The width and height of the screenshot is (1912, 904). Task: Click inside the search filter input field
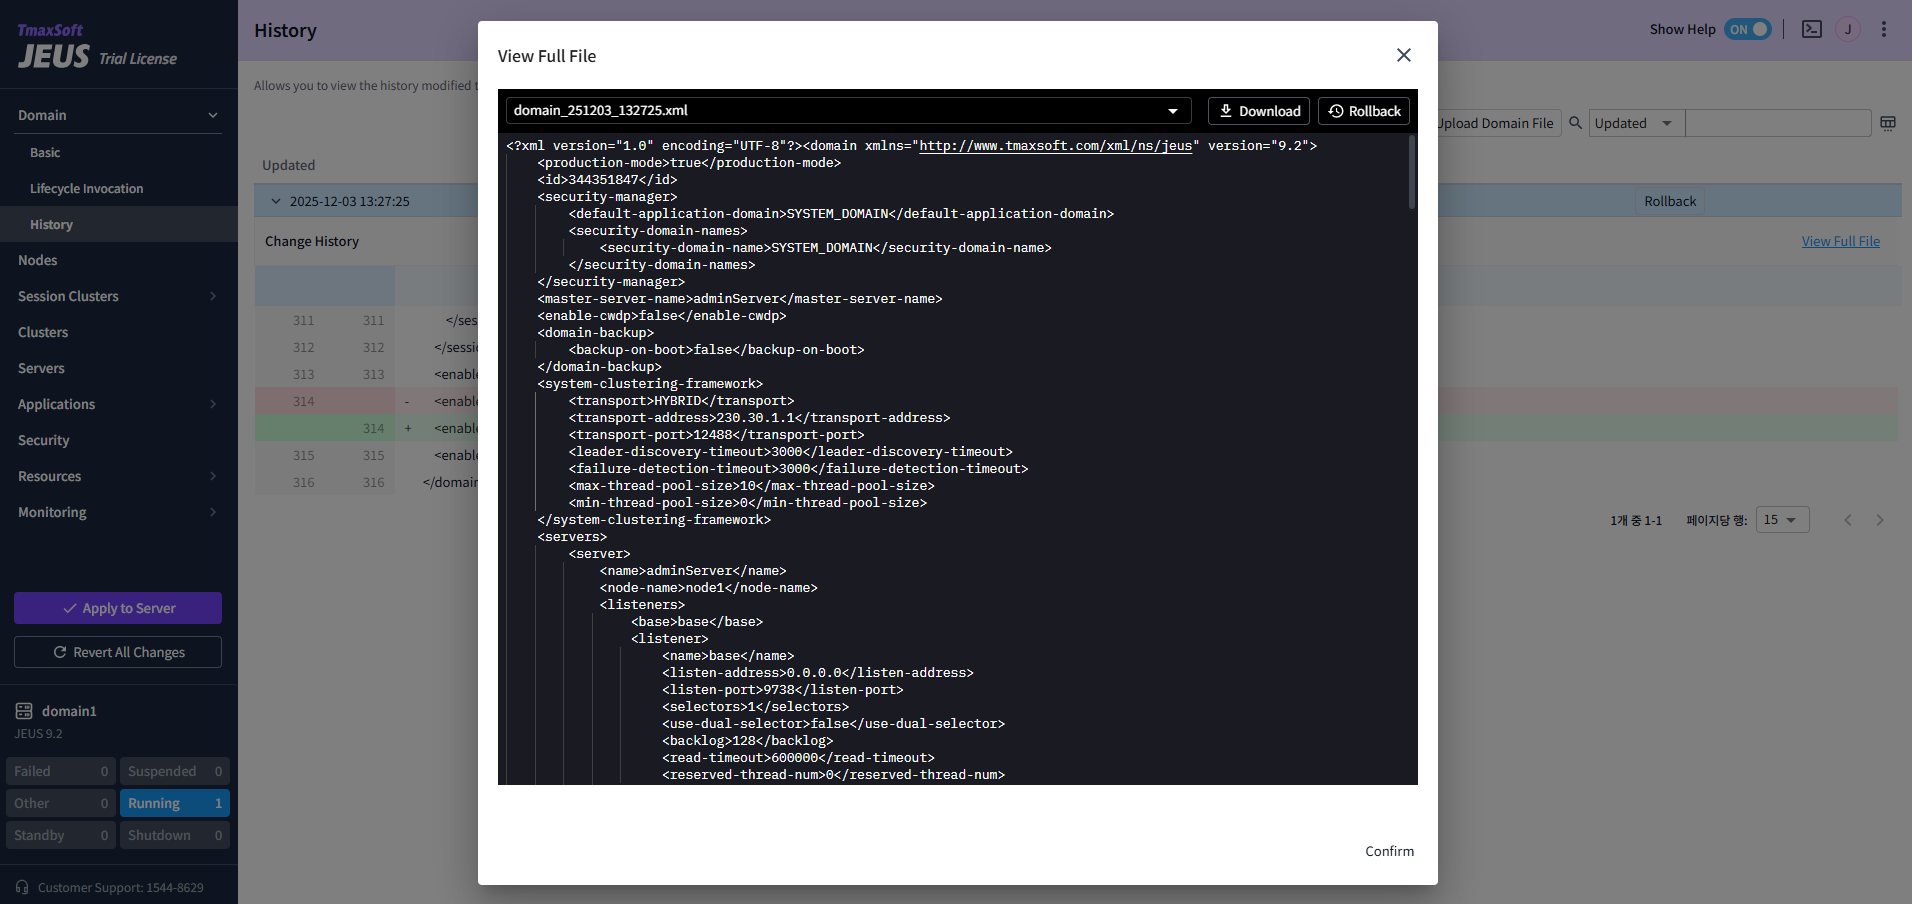[x=1779, y=122]
